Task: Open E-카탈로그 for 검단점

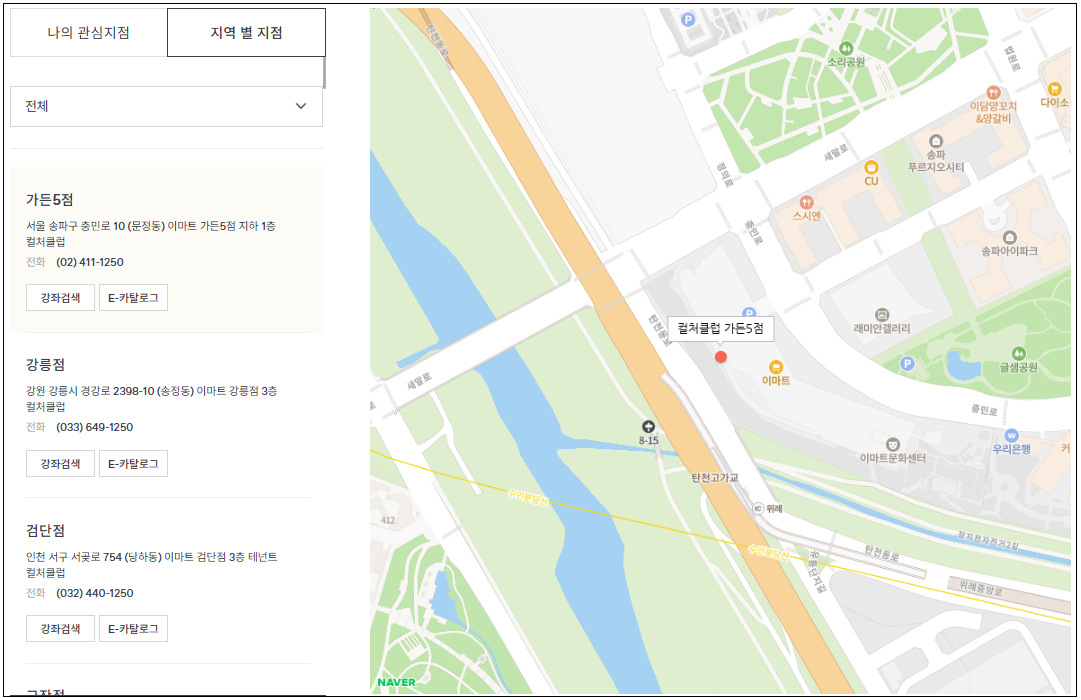Action: pyautogui.click(x=133, y=628)
